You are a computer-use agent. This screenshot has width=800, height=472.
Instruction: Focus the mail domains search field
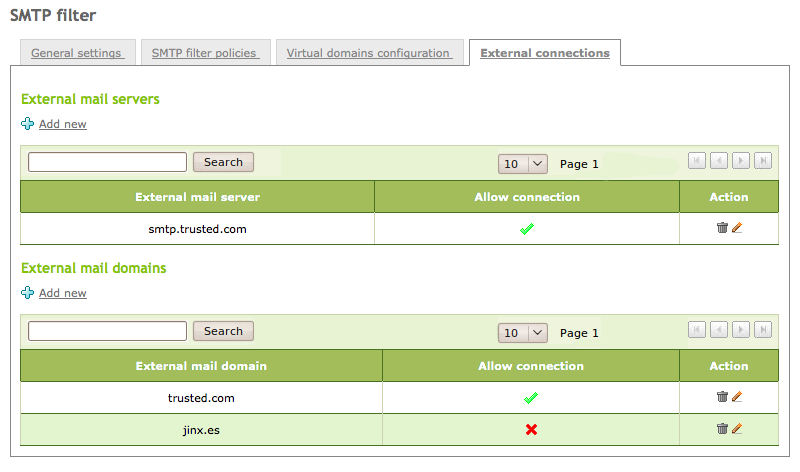click(x=107, y=331)
